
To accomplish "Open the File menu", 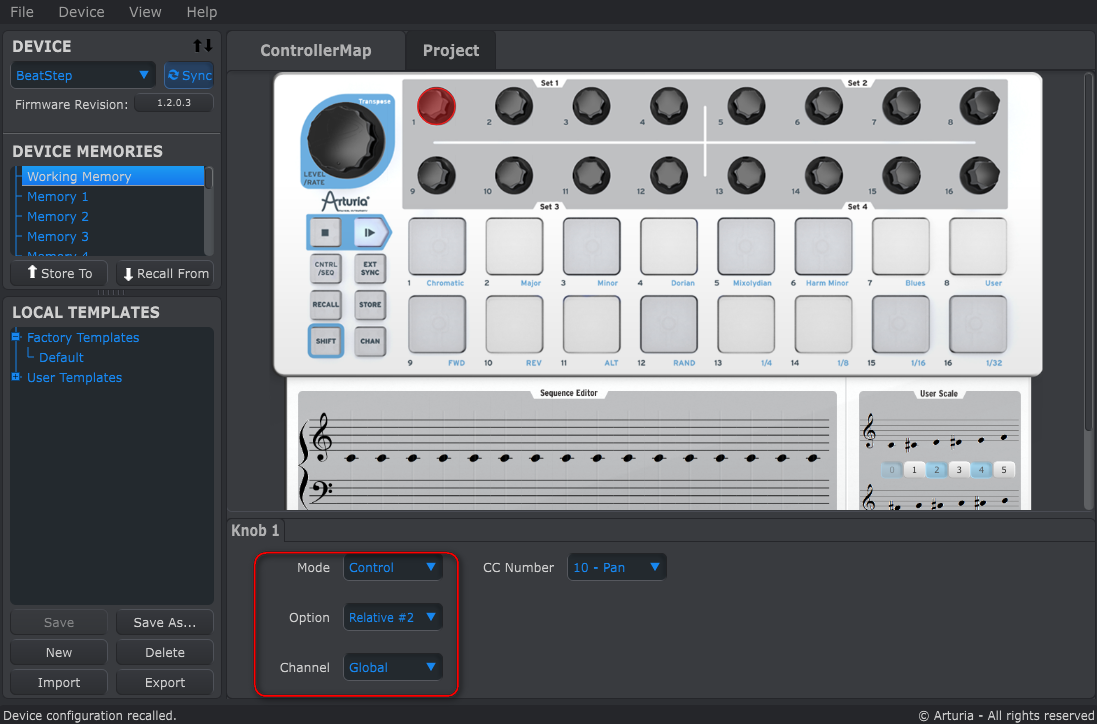I will (x=22, y=12).
